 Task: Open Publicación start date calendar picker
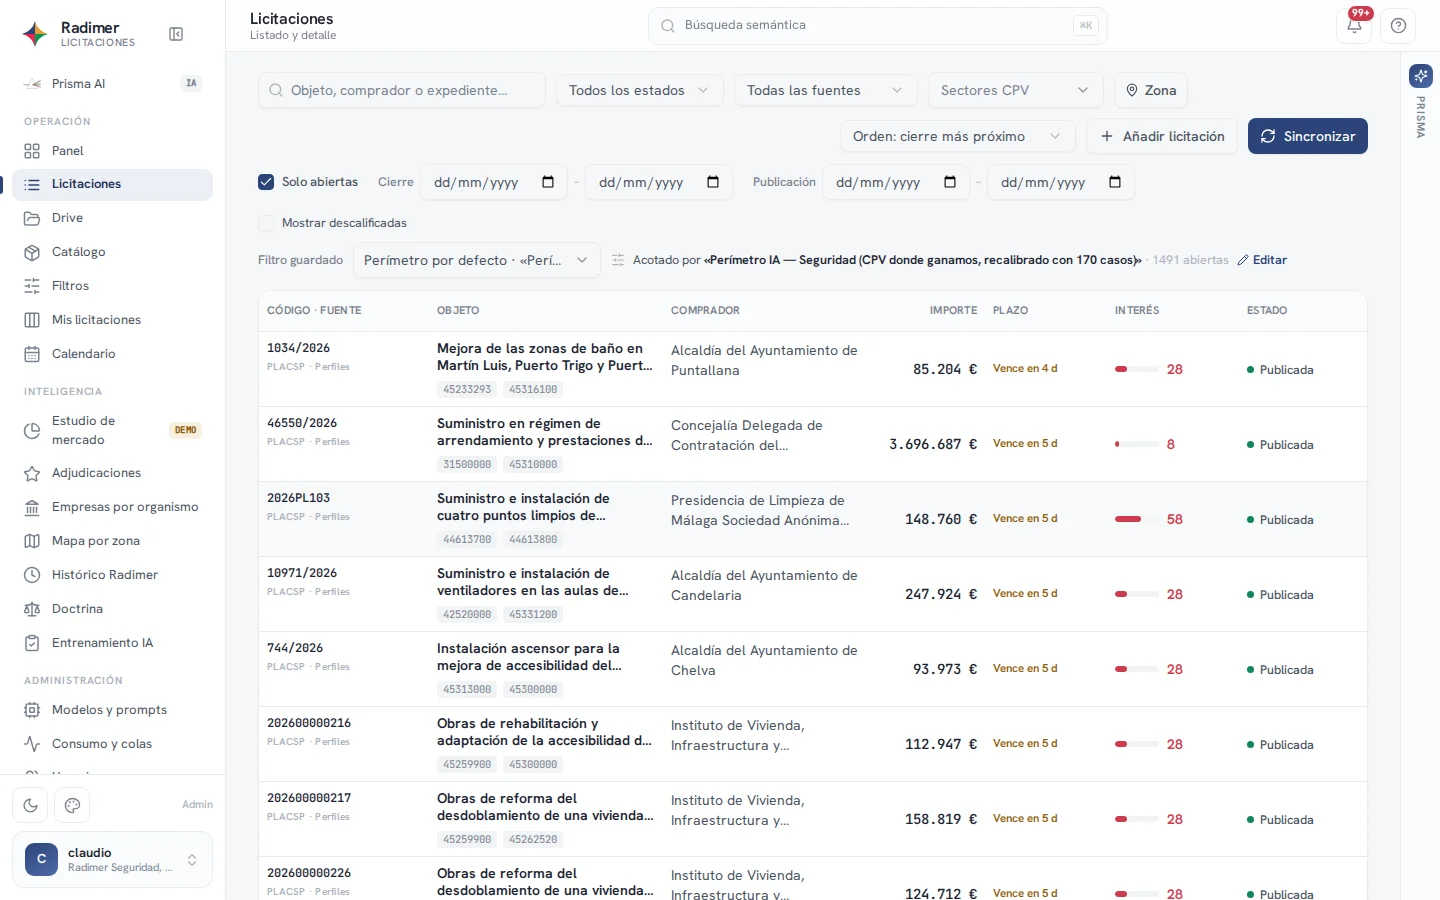tap(950, 182)
